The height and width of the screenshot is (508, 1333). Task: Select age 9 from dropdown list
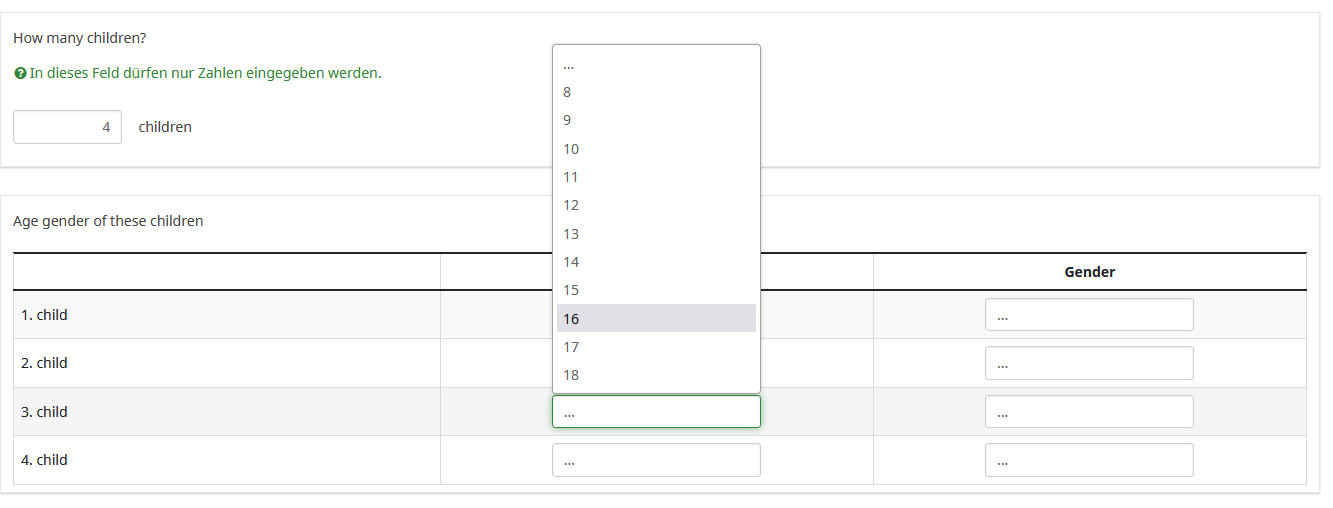656,120
